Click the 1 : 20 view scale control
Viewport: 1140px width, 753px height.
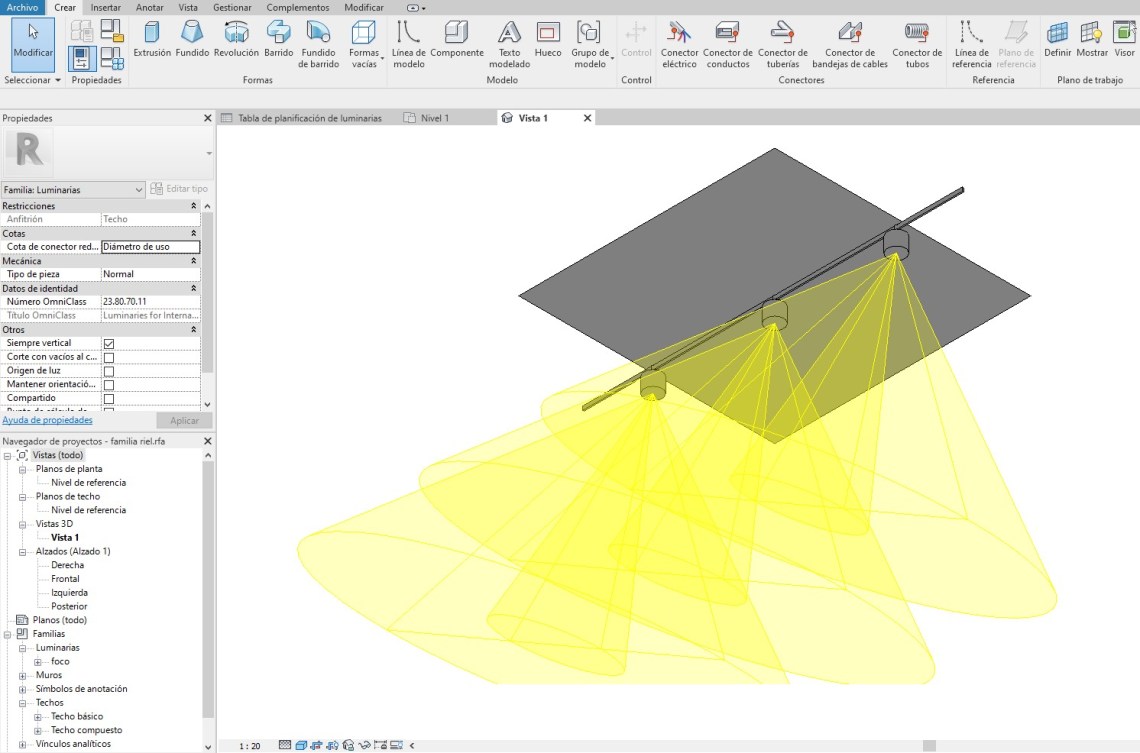point(250,746)
